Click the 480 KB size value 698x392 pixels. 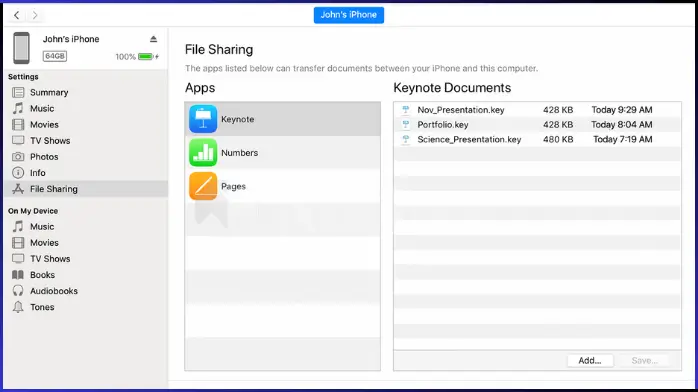tap(558, 139)
